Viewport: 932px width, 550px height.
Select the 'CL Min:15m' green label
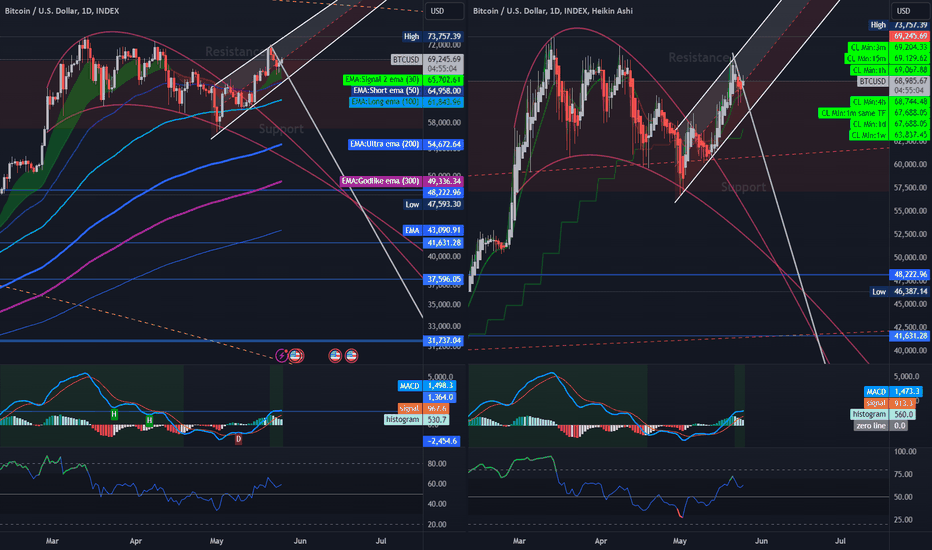pos(886,58)
